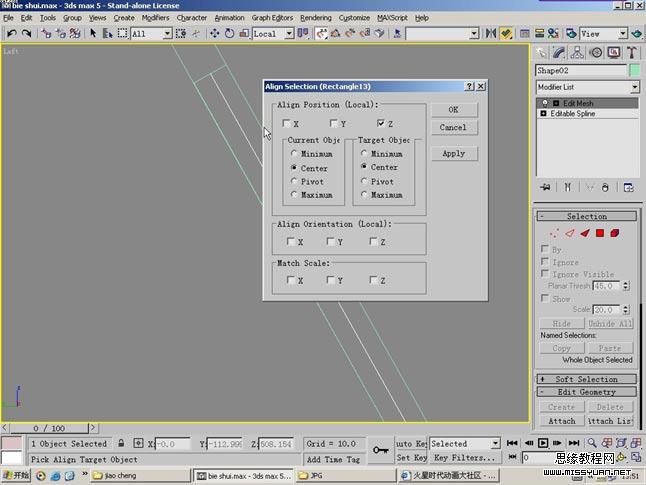
Task: Open the Display command panel tab
Action: pos(614,52)
